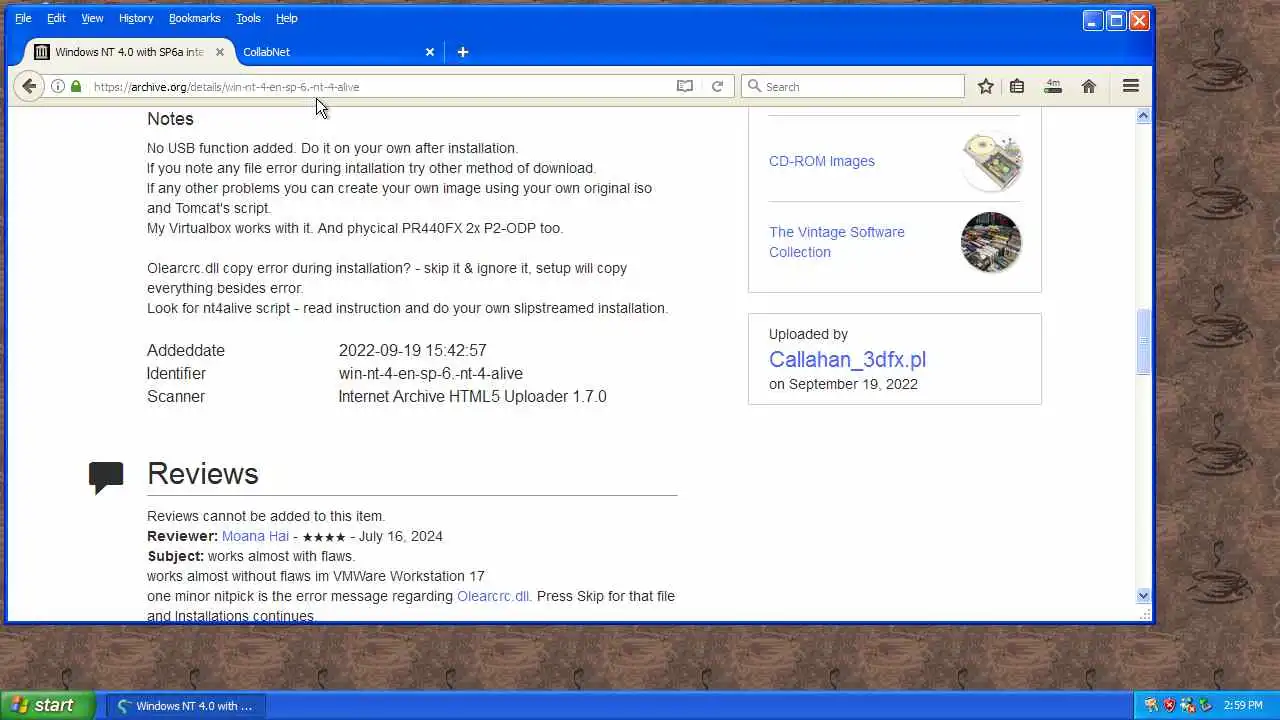Screen dimensions: 1280x720
Task: Open the History menu
Action: pos(136,18)
